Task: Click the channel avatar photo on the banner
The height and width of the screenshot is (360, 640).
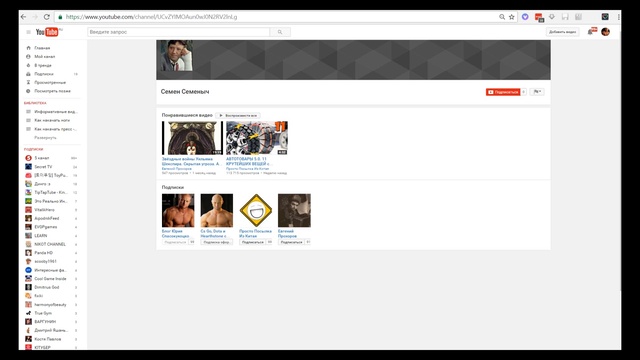Action: click(x=177, y=56)
